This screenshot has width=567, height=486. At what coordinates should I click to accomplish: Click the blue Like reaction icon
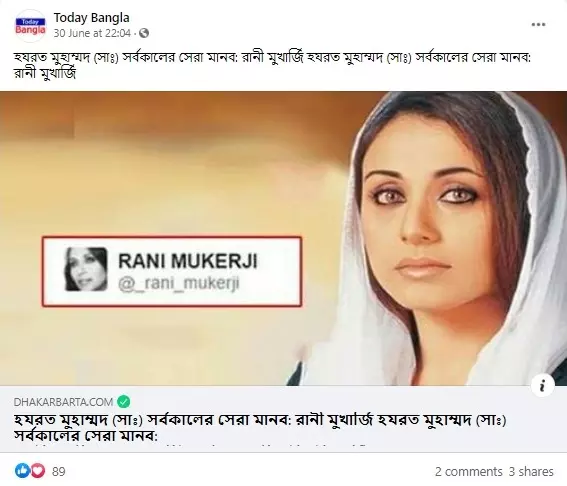[22, 471]
